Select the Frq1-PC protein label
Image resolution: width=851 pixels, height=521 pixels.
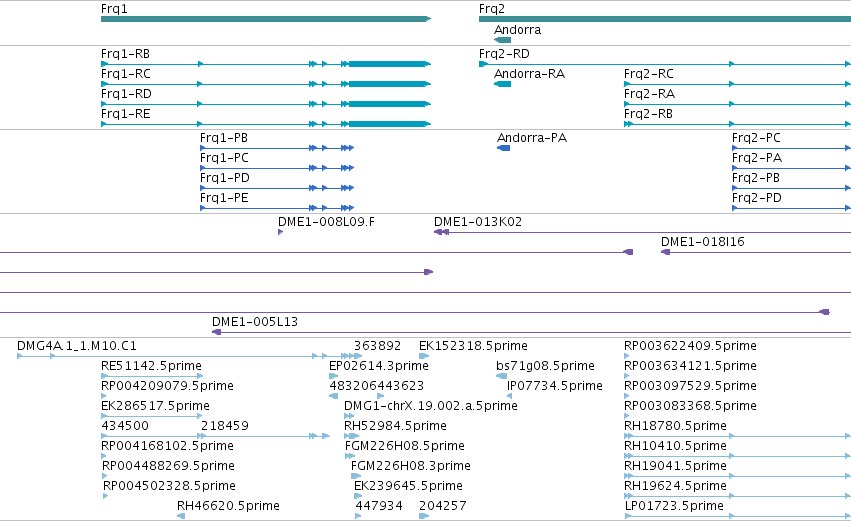[x=225, y=158]
